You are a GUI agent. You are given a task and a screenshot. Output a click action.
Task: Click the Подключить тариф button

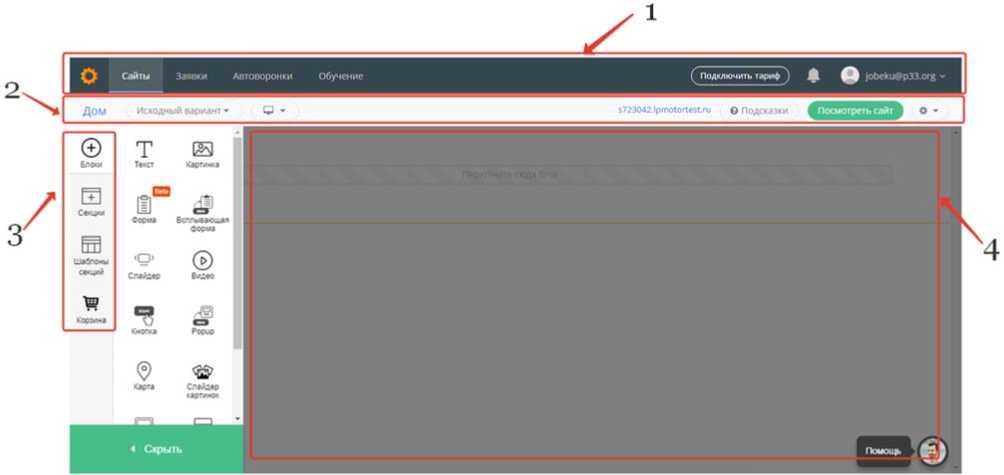click(x=740, y=76)
